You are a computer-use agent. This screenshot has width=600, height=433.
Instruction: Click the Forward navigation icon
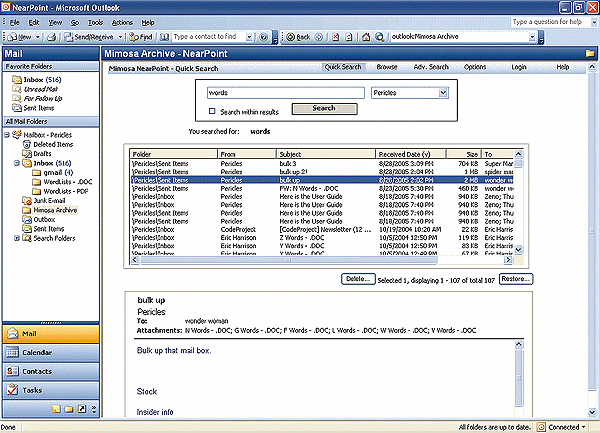click(319, 37)
